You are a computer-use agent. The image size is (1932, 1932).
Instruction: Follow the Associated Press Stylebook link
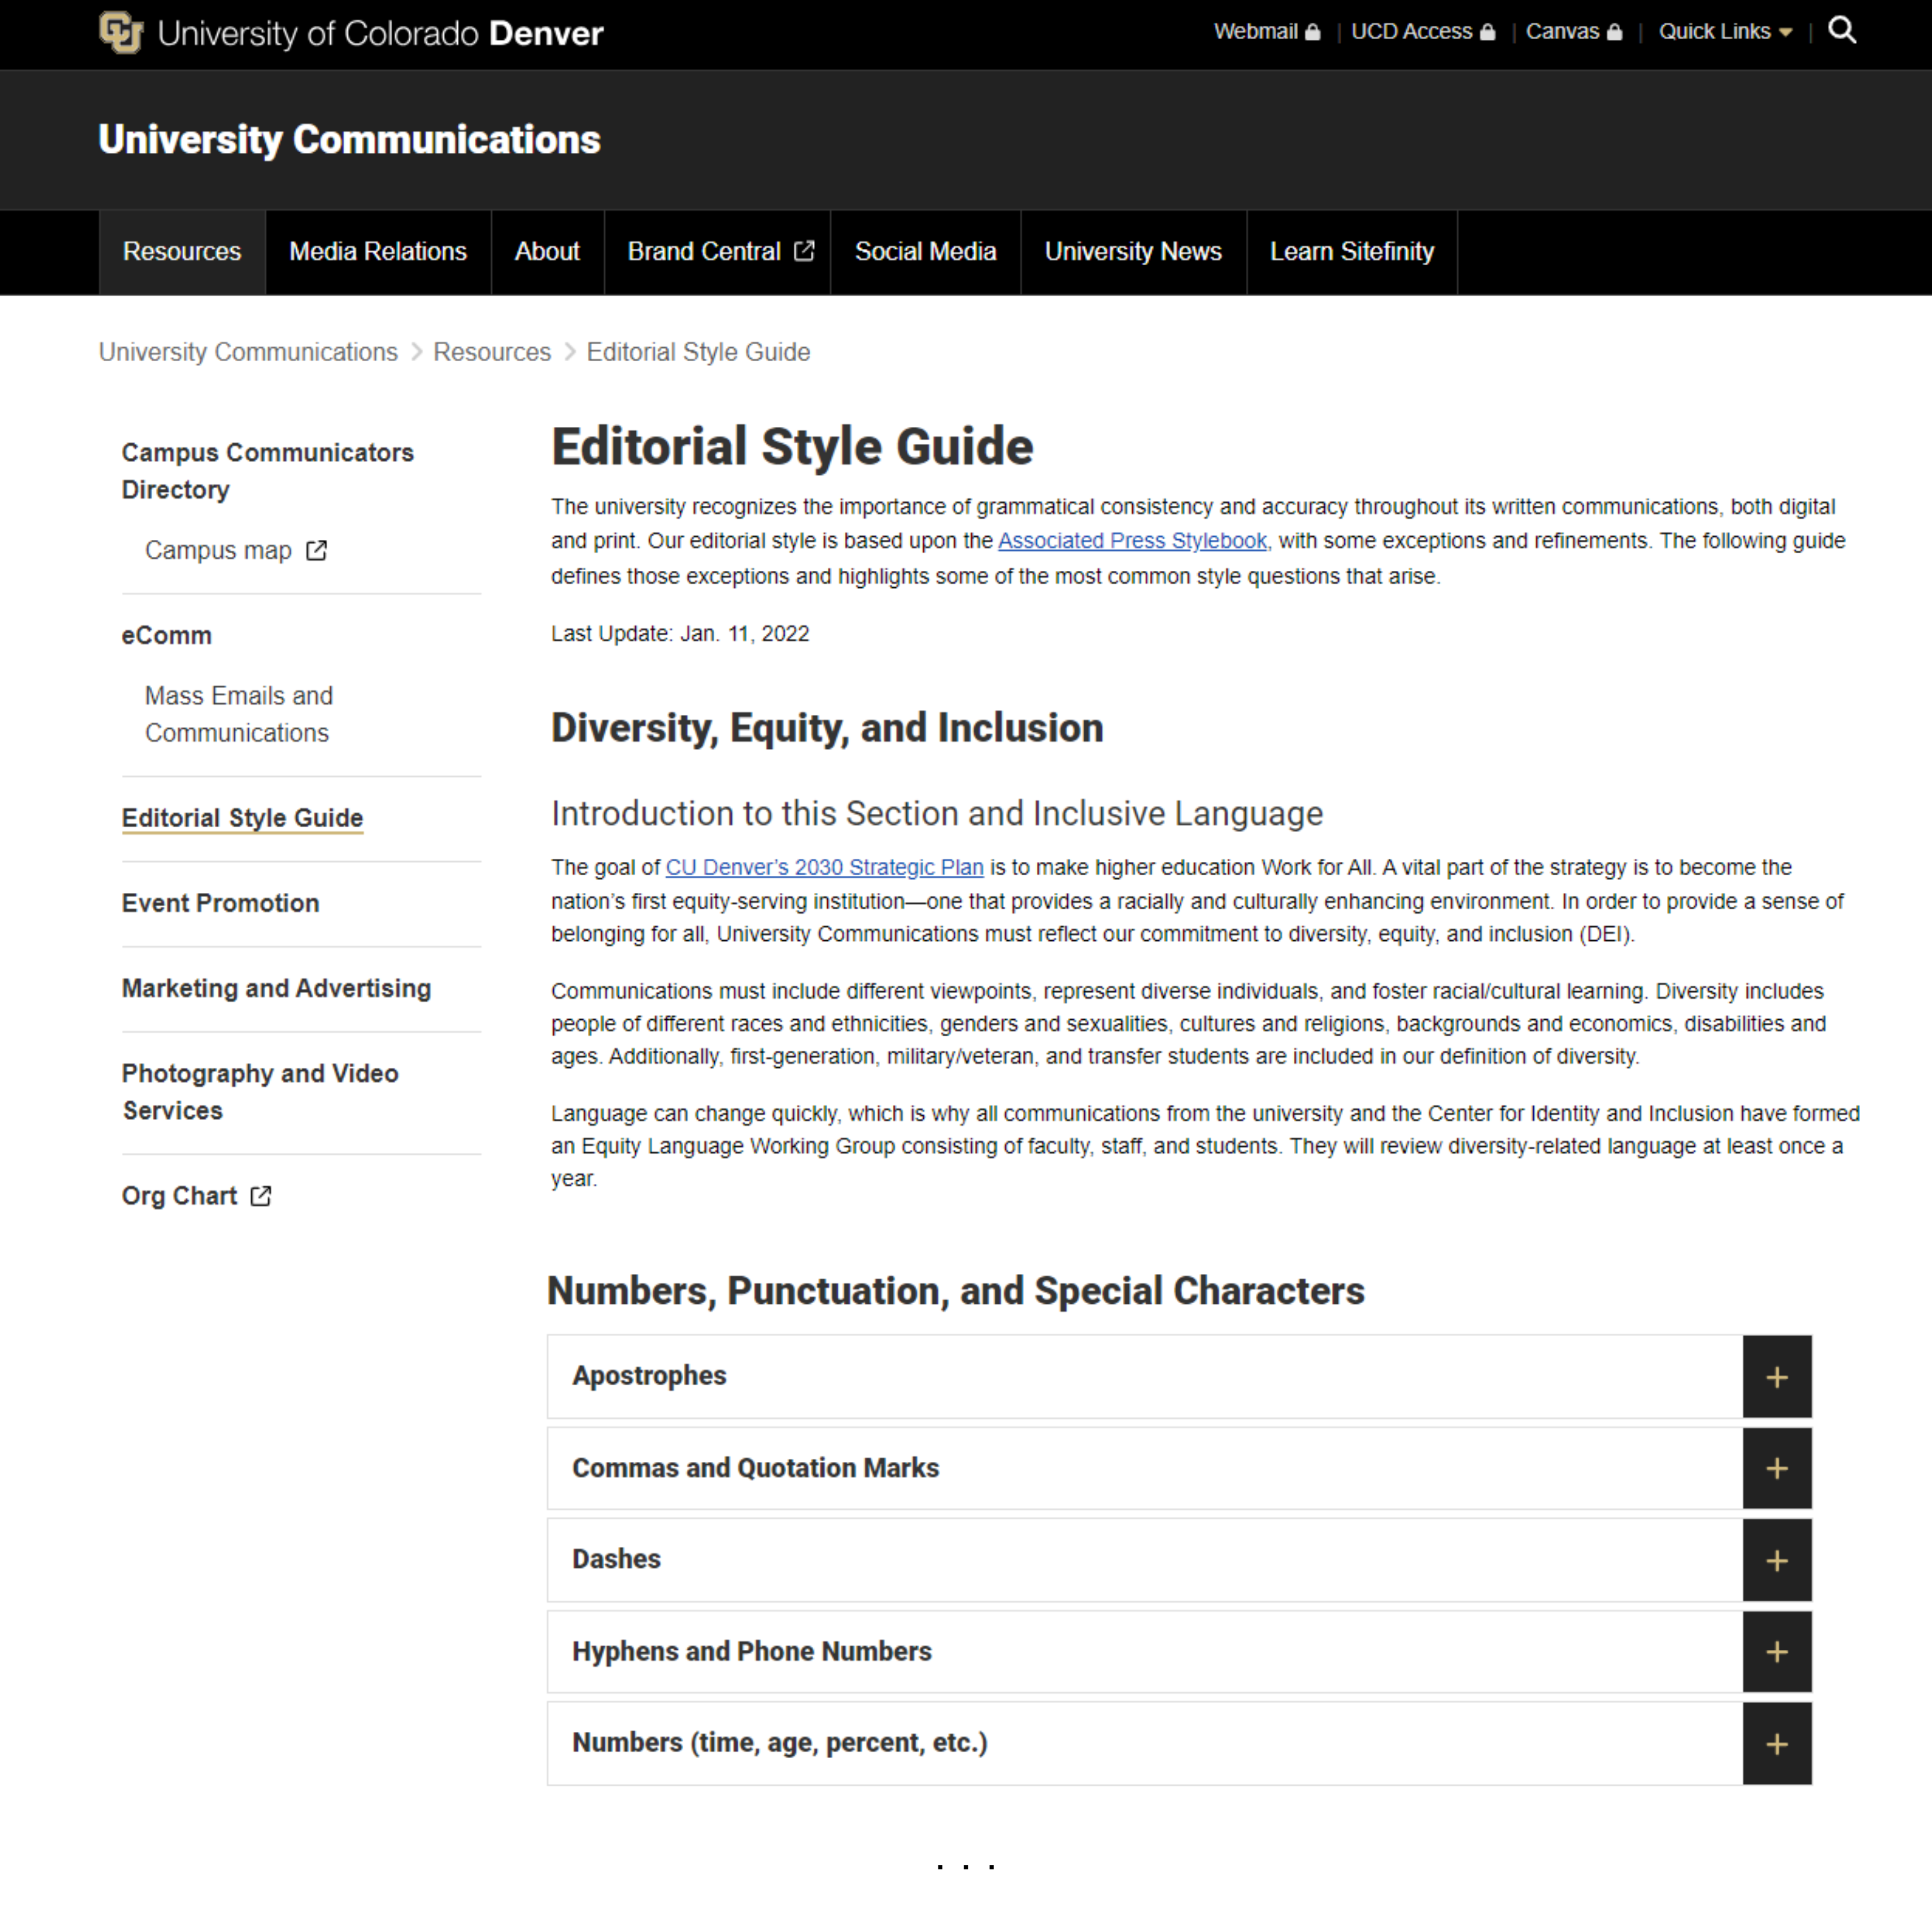pos(1132,541)
